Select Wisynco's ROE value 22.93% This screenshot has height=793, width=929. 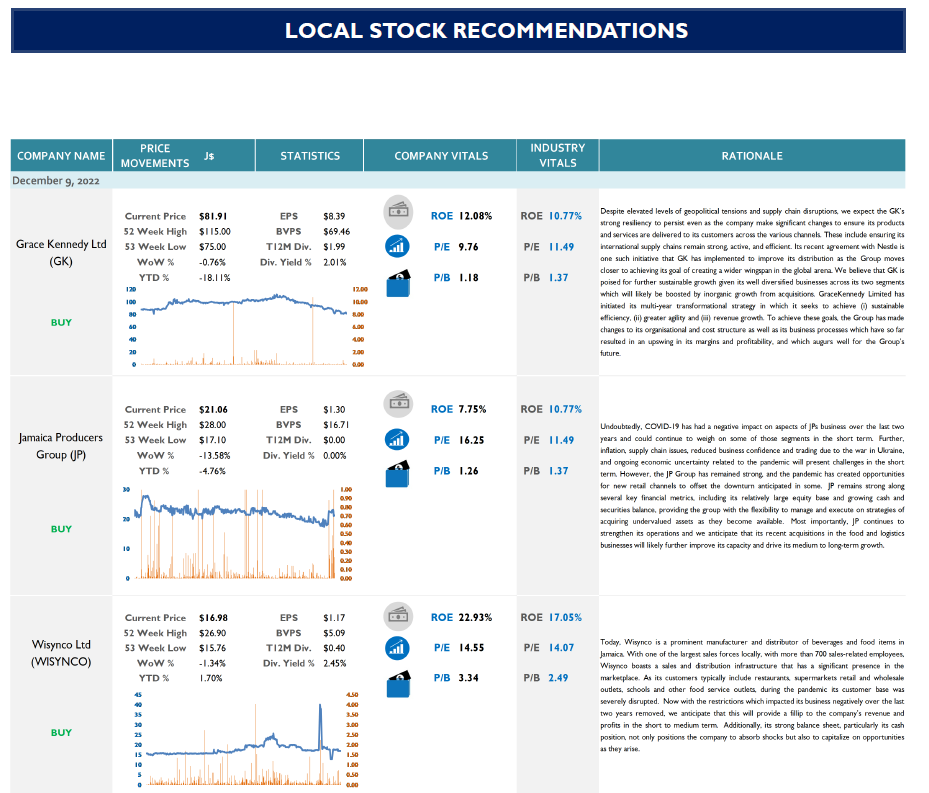pos(475,617)
